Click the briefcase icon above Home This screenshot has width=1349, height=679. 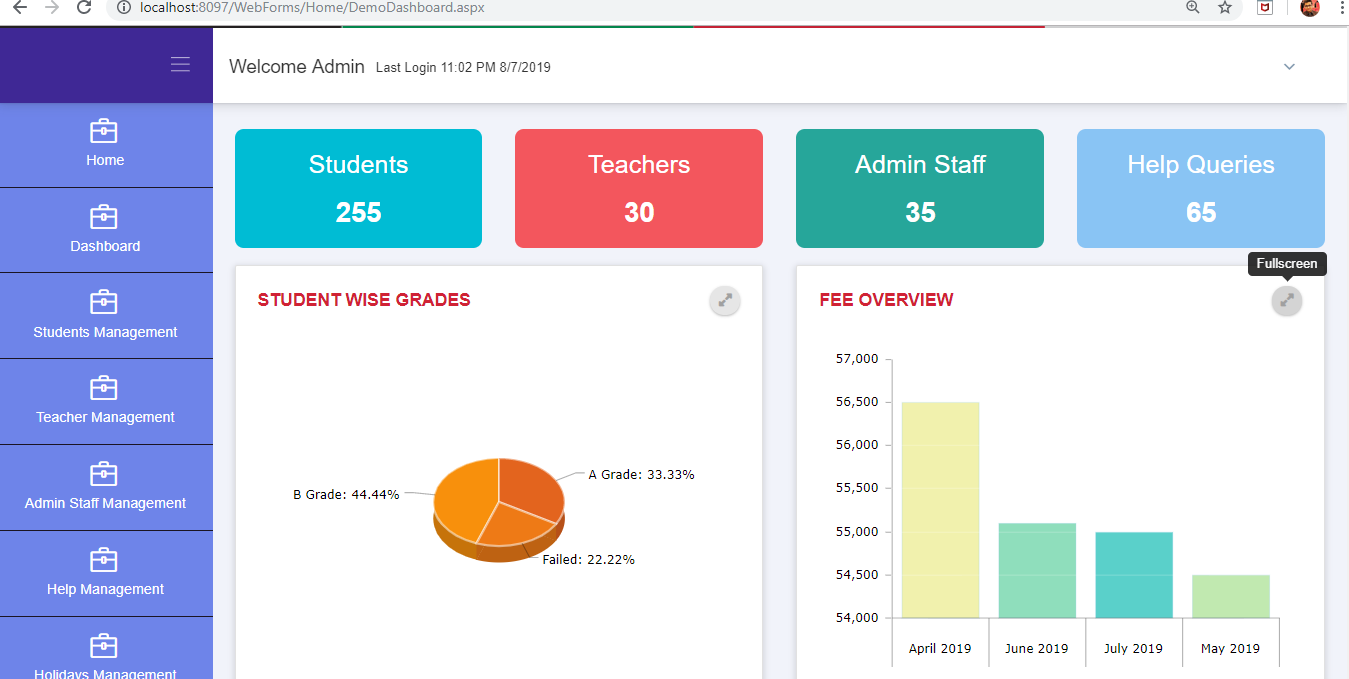tap(104, 131)
